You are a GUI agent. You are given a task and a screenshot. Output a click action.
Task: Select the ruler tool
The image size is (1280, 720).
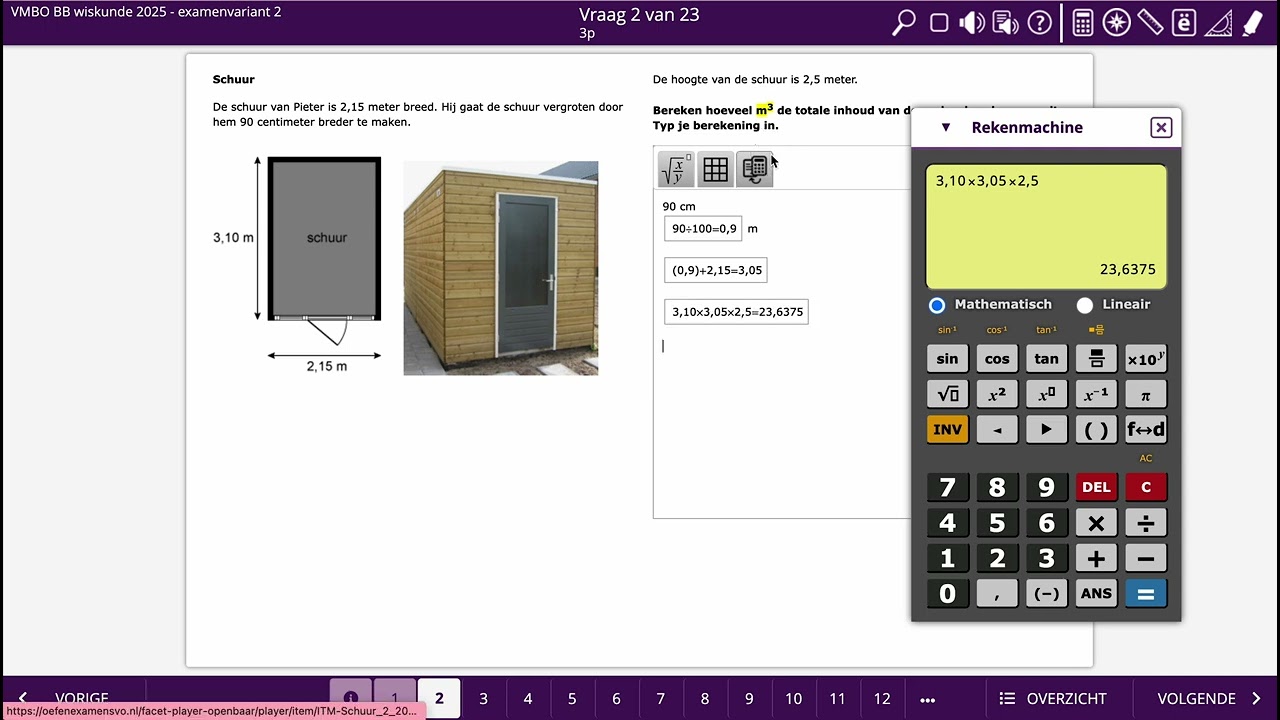pyautogui.click(x=1150, y=23)
